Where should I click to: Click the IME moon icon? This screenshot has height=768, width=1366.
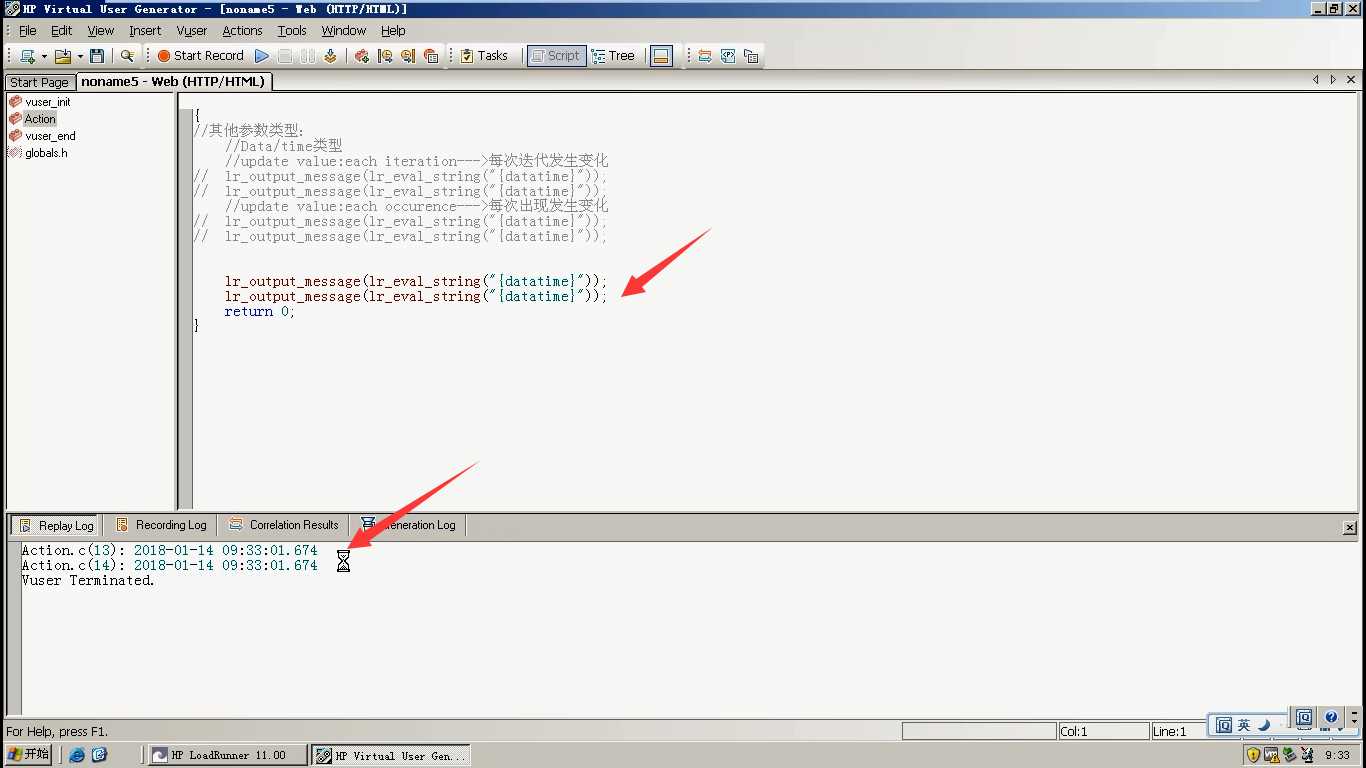1264,725
